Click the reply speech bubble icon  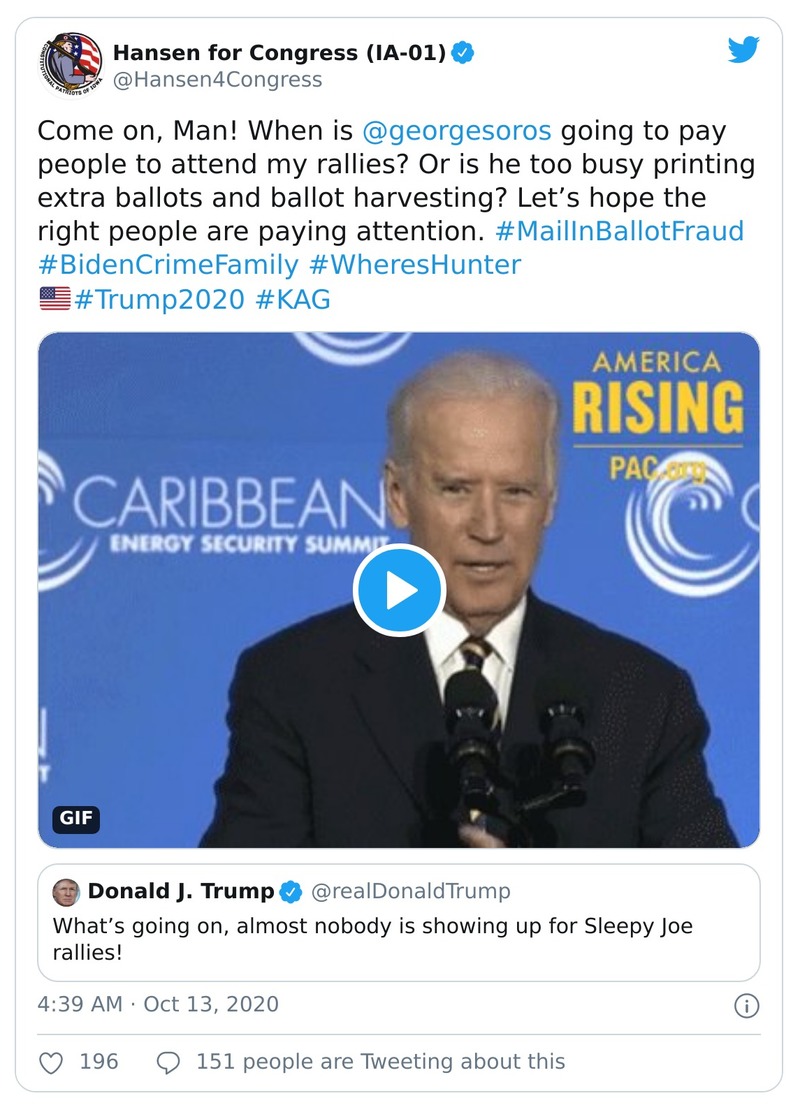point(170,1061)
